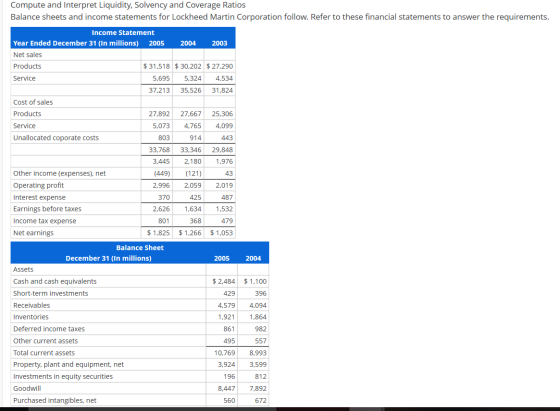This screenshot has height=411, width=560.
Task: Click total net sales 2003 value 31,824
Action: [x=222, y=90]
